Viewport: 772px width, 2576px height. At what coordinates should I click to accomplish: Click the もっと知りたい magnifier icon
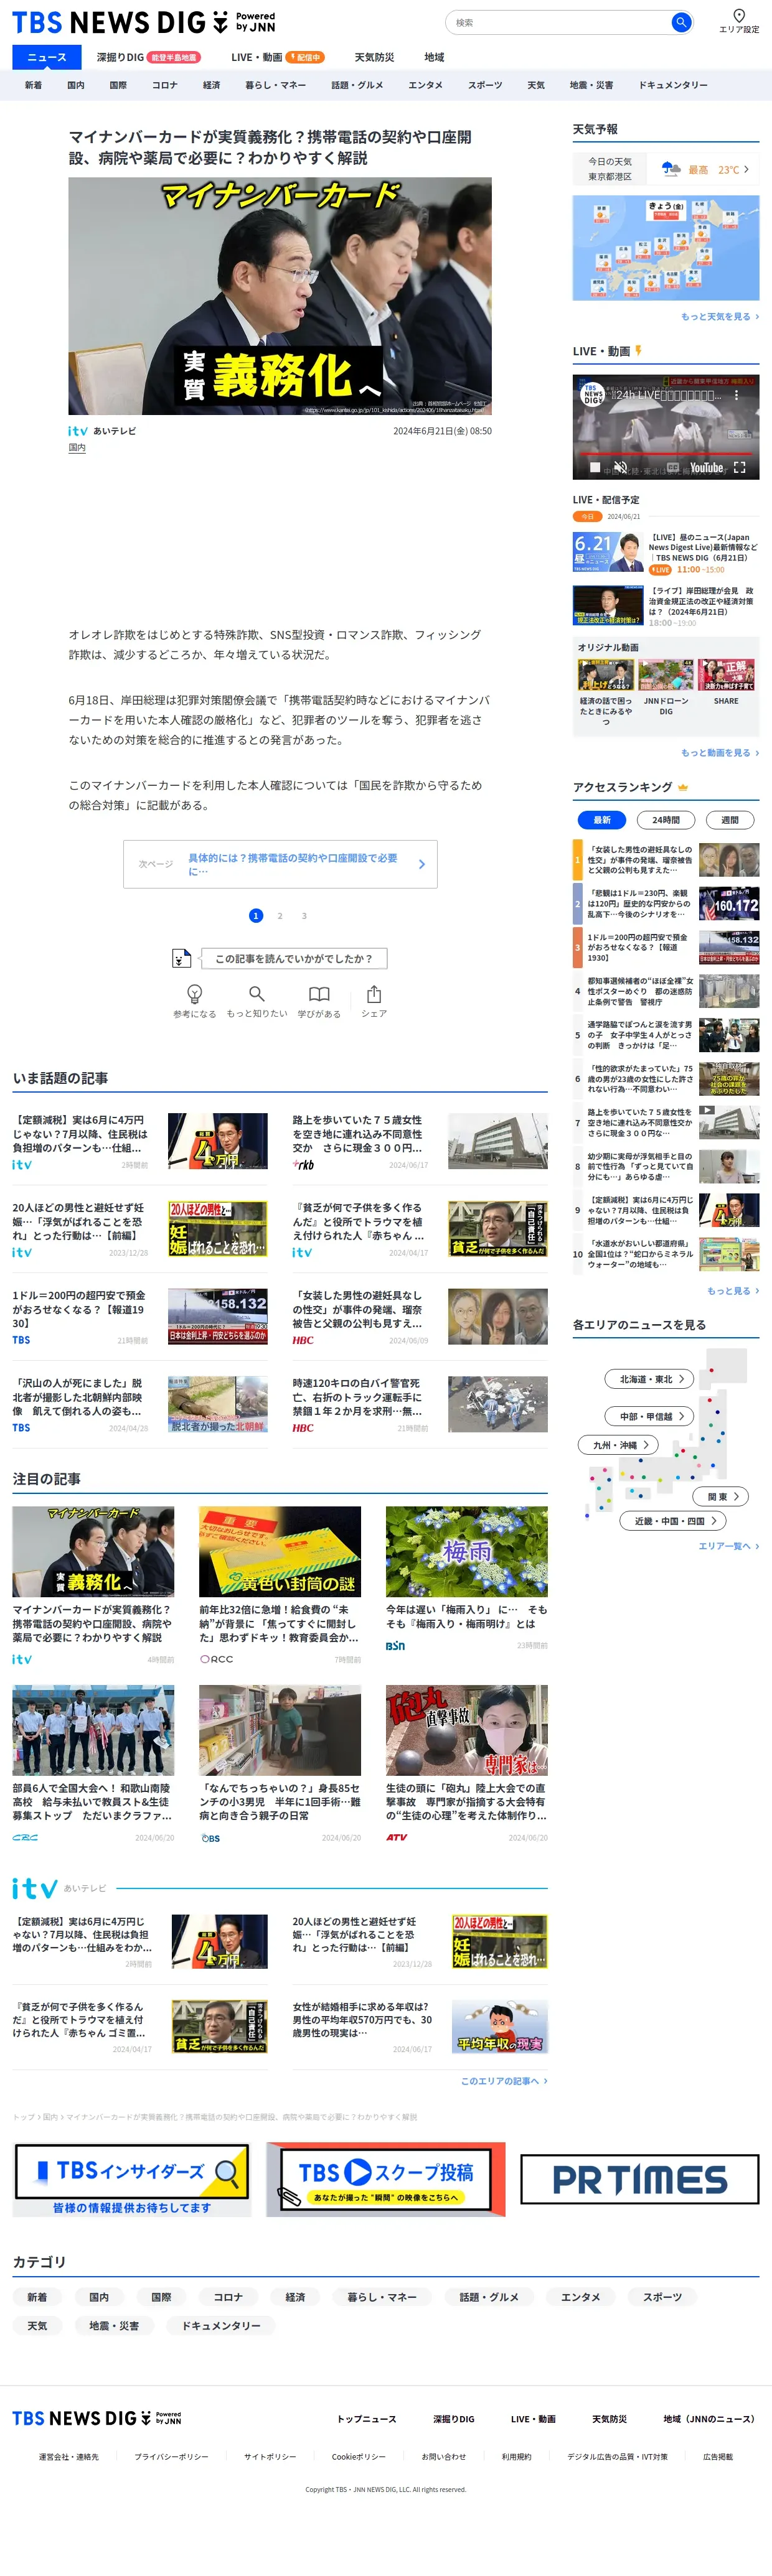pyautogui.click(x=257, y=993)
